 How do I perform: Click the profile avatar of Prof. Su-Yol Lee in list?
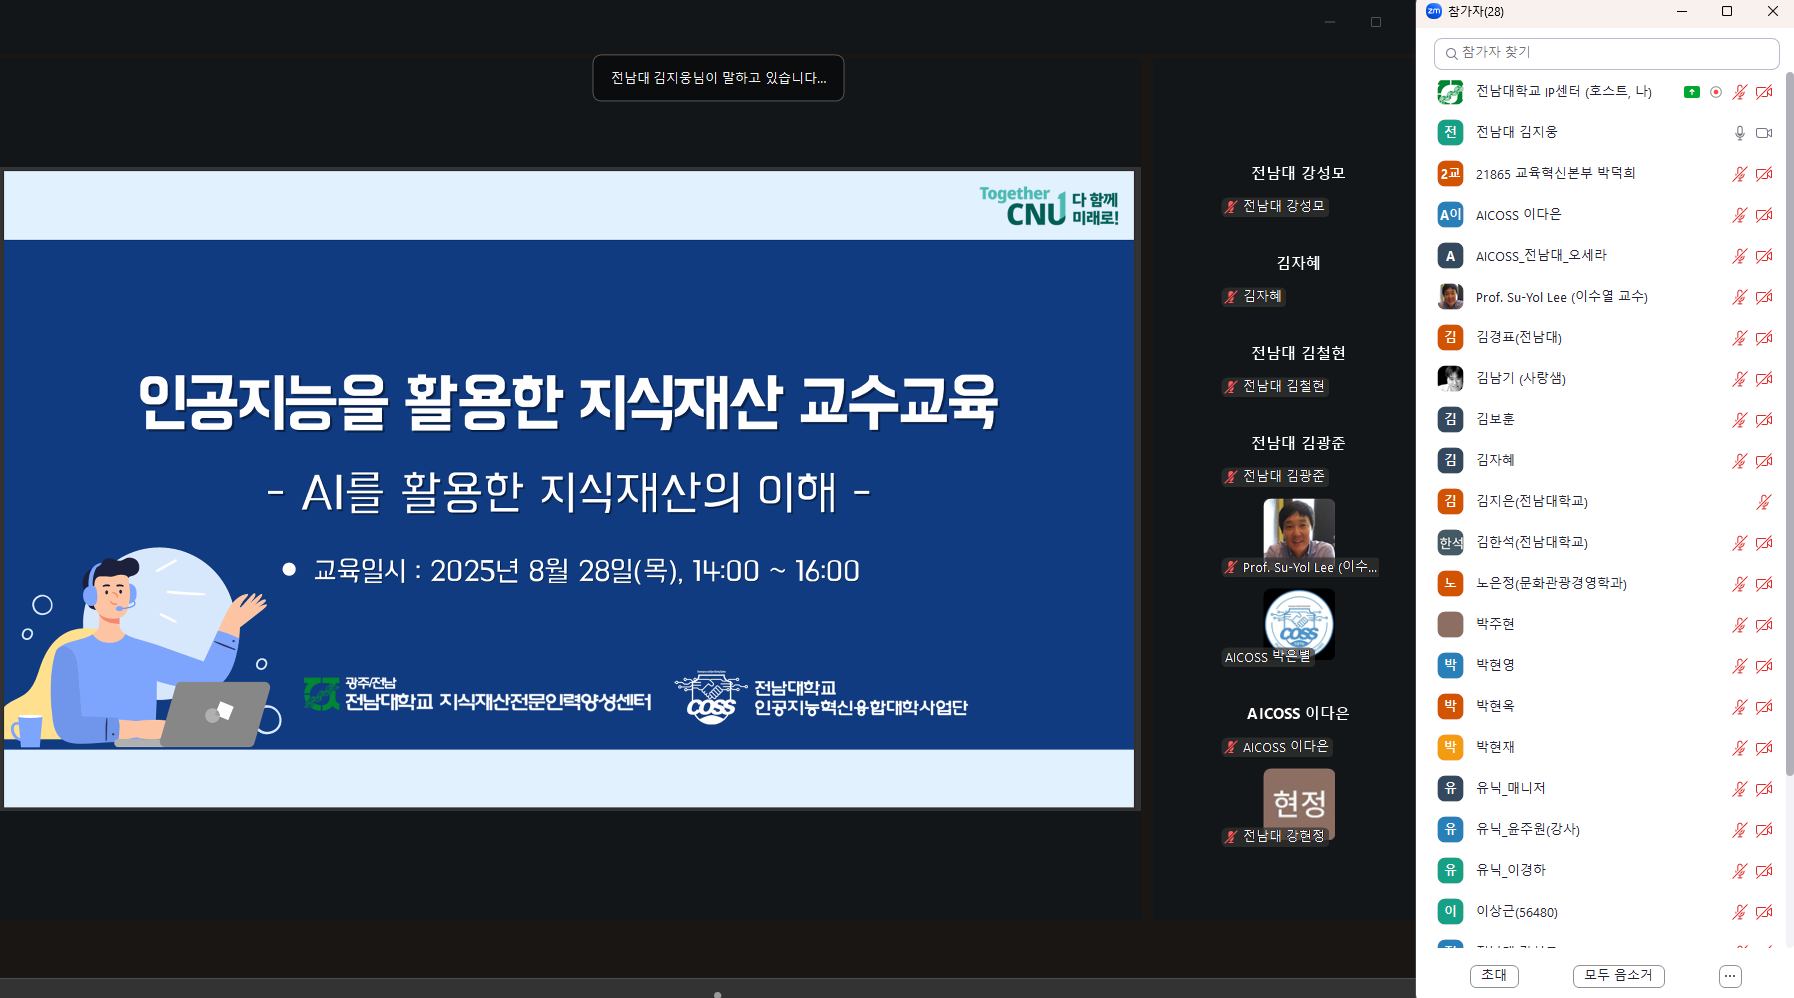click(x=1450, y=297)
